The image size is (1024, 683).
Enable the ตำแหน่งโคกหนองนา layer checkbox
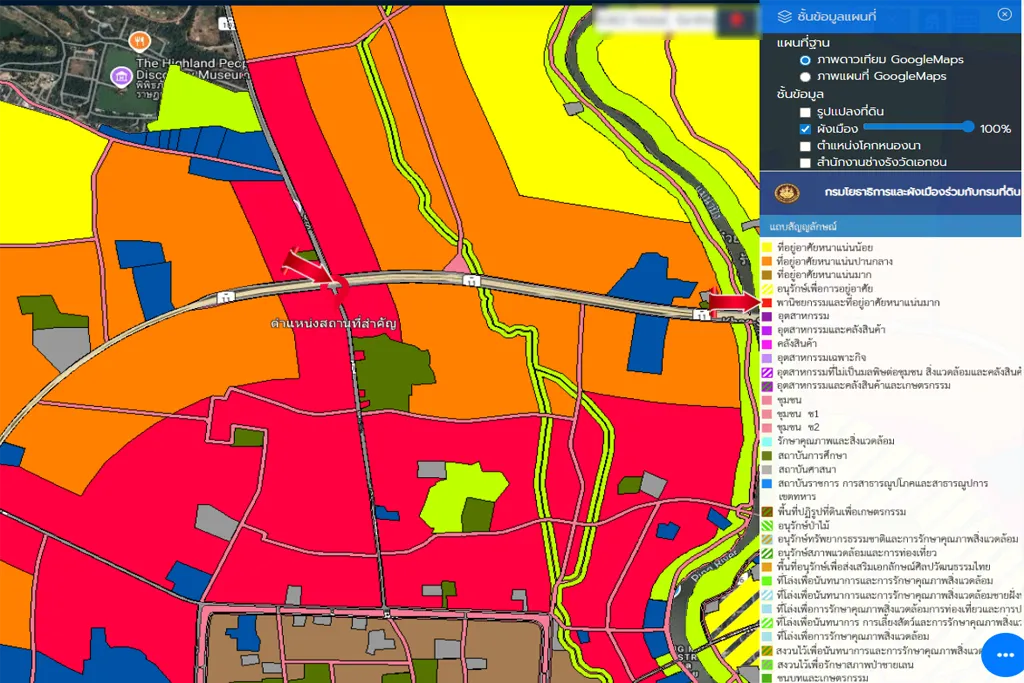pos(805,146)
